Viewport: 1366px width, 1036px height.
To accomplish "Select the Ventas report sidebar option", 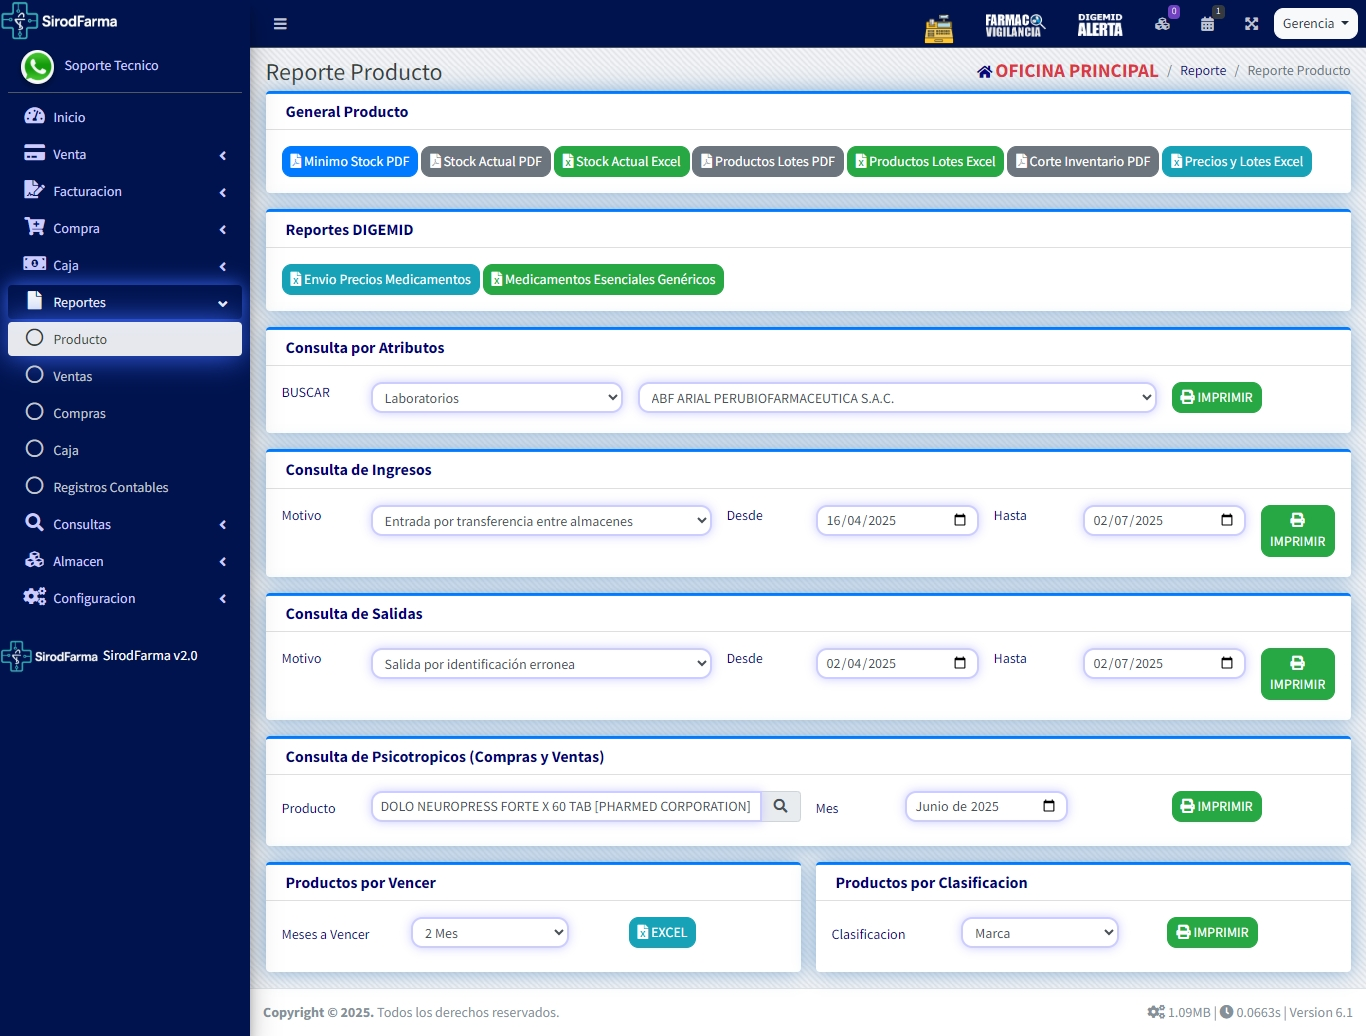I will (x=72, y=376).
